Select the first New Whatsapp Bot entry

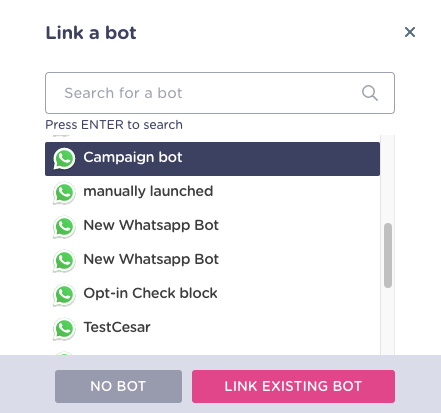(212, 227)
